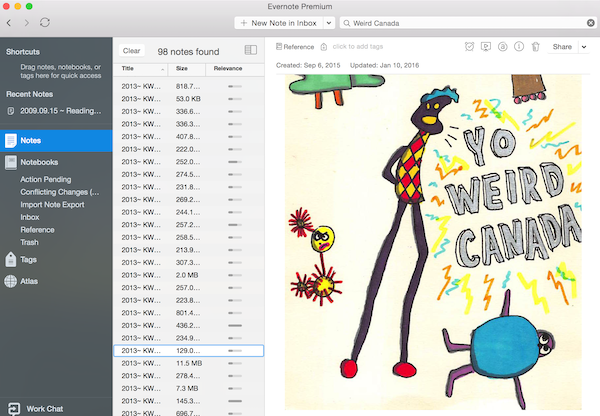Viewport: 600px width, 416px height.
Task: Start presentation mode icon
Action: (486, 47)
